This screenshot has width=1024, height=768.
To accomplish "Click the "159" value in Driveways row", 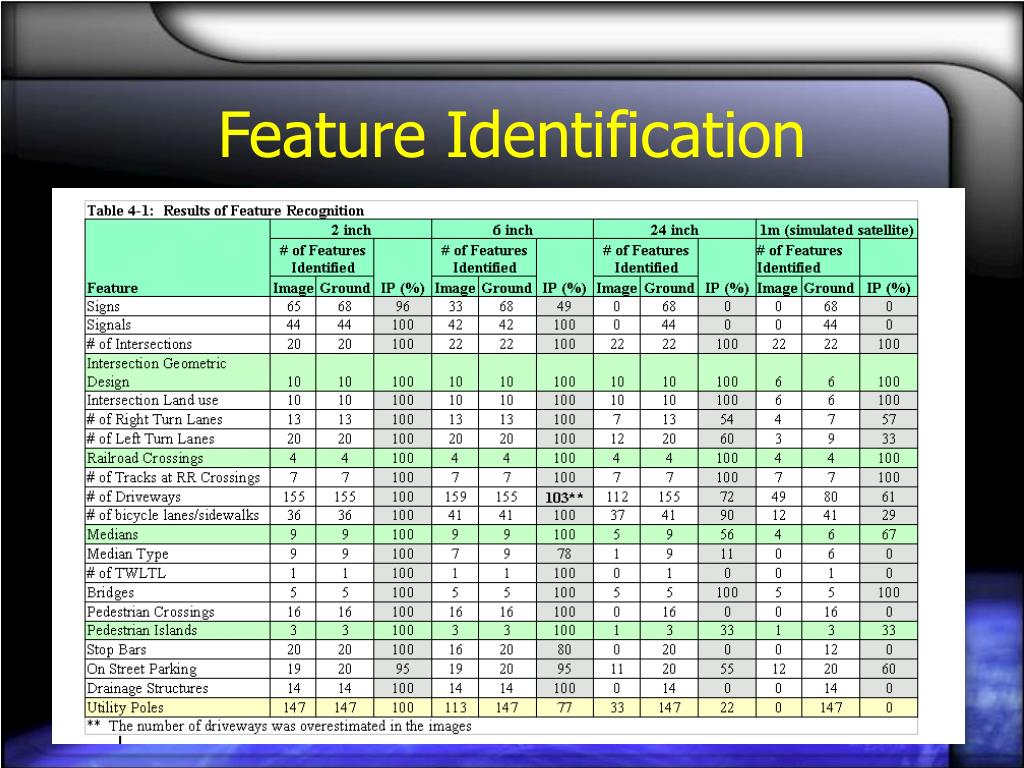I will [455, 496].
